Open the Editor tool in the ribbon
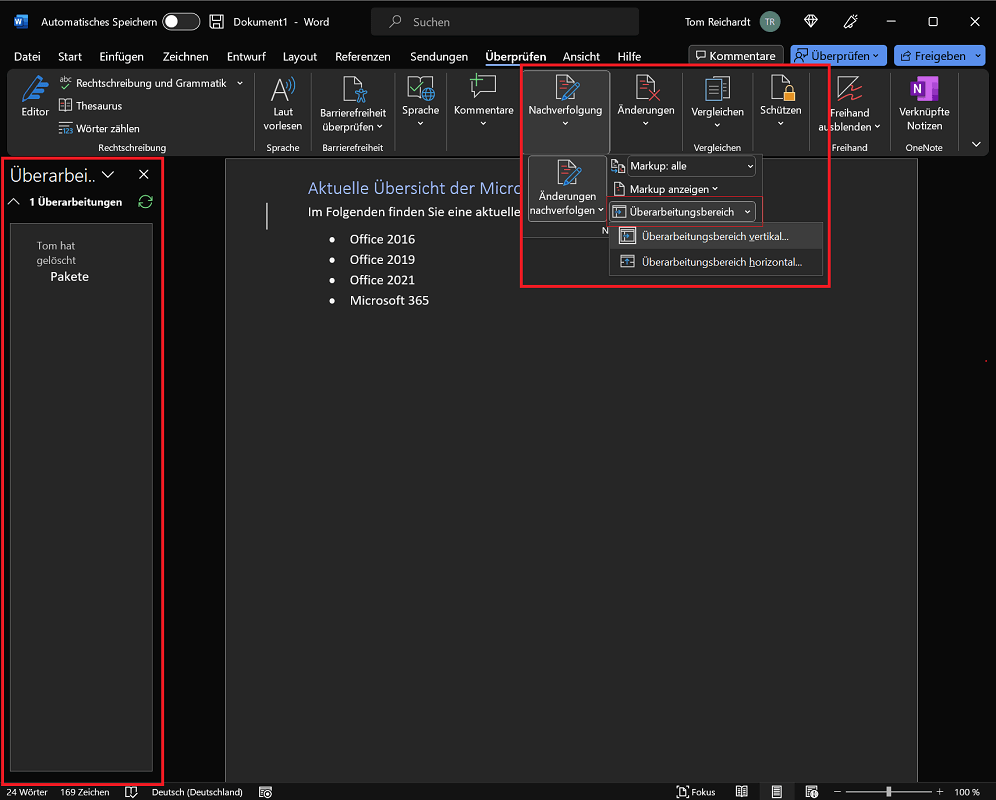This screenshot has width=996, height=800. pos(35,97)
